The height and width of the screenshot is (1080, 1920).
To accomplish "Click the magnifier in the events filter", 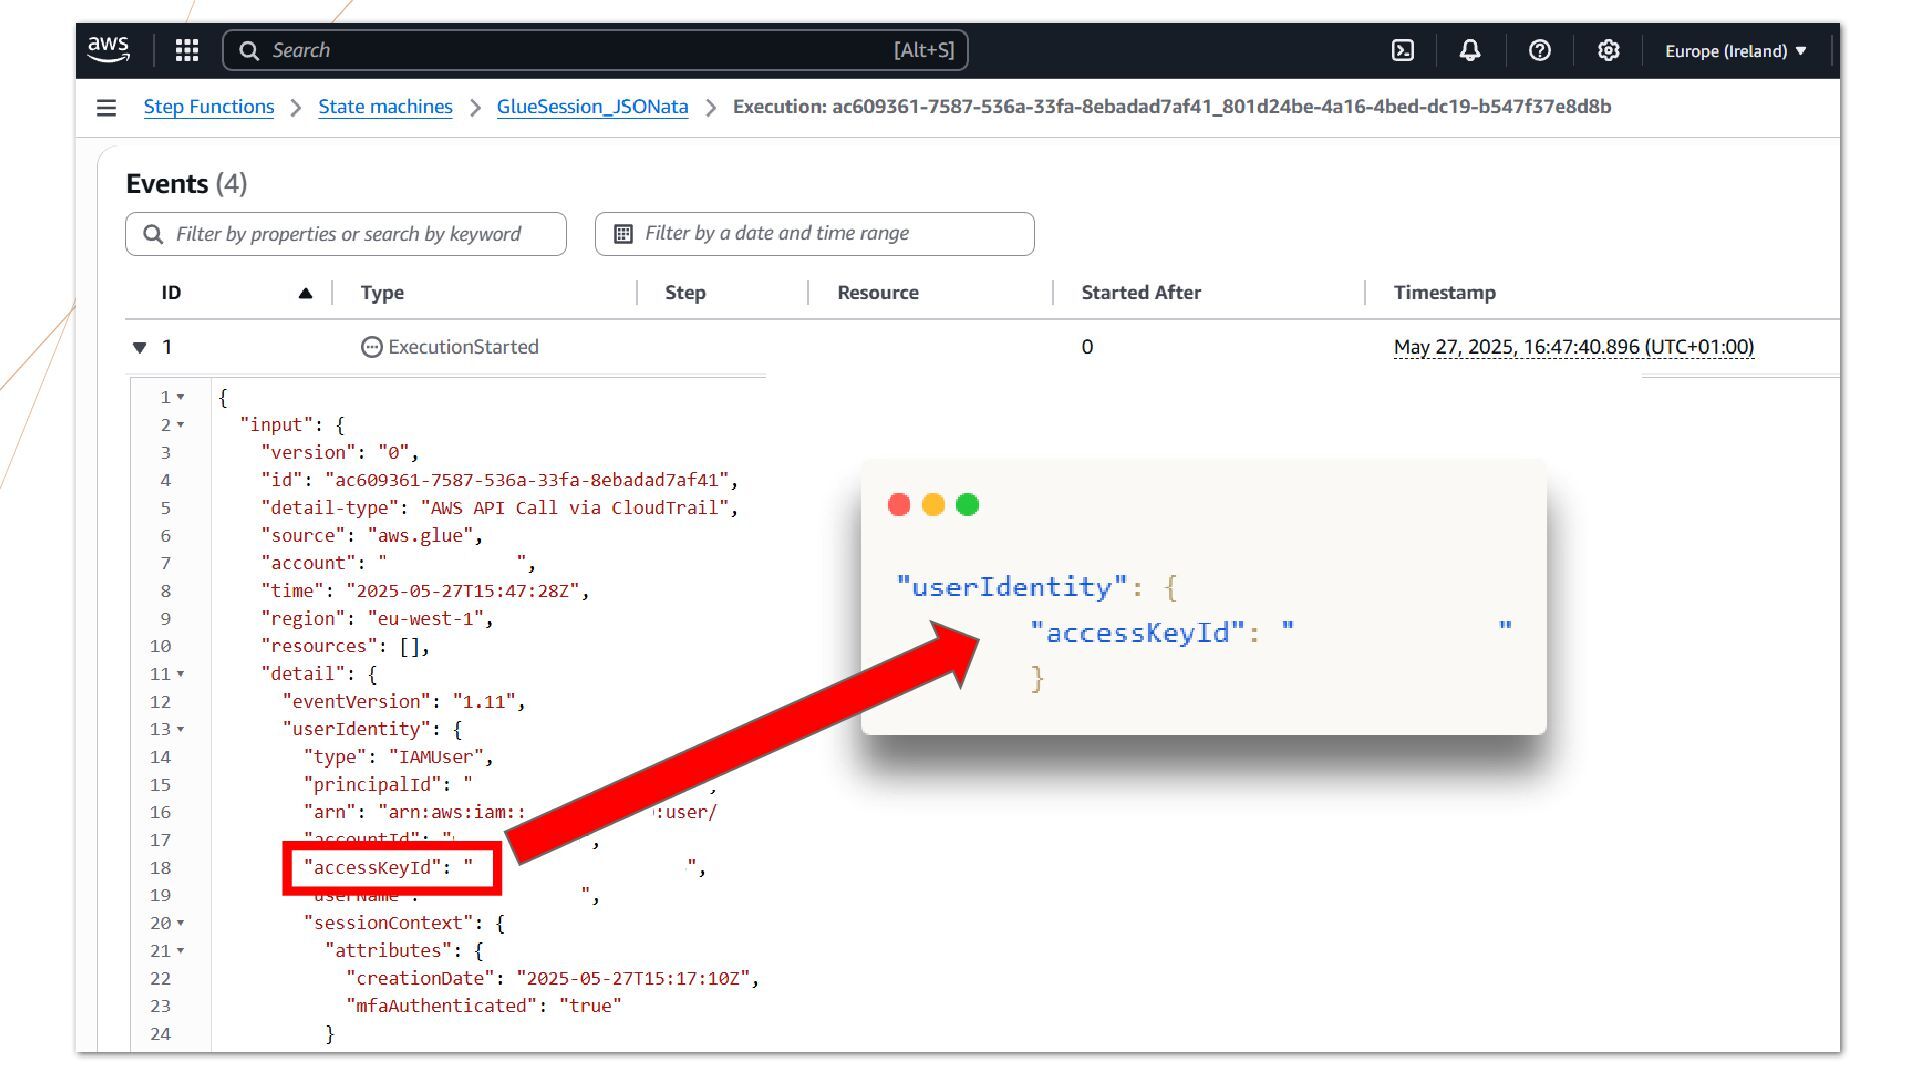I will tap(153, 234).
